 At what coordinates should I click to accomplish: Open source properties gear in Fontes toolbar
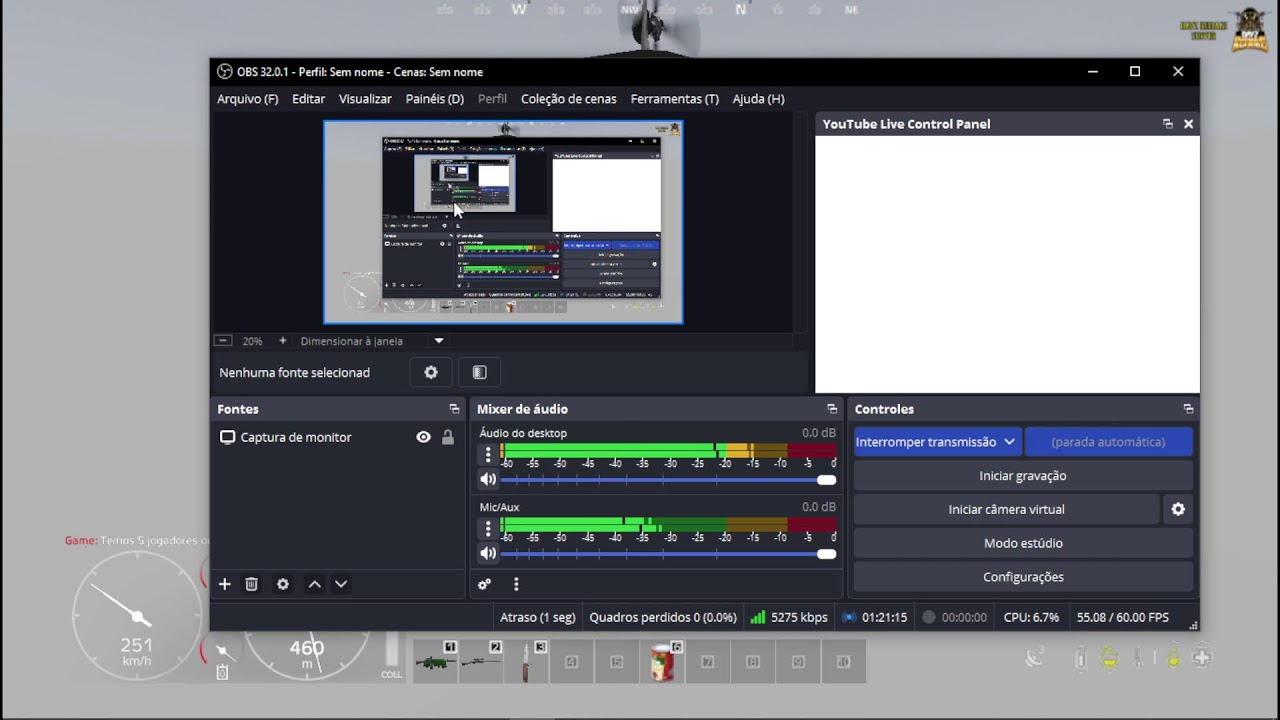click(283, 584)
